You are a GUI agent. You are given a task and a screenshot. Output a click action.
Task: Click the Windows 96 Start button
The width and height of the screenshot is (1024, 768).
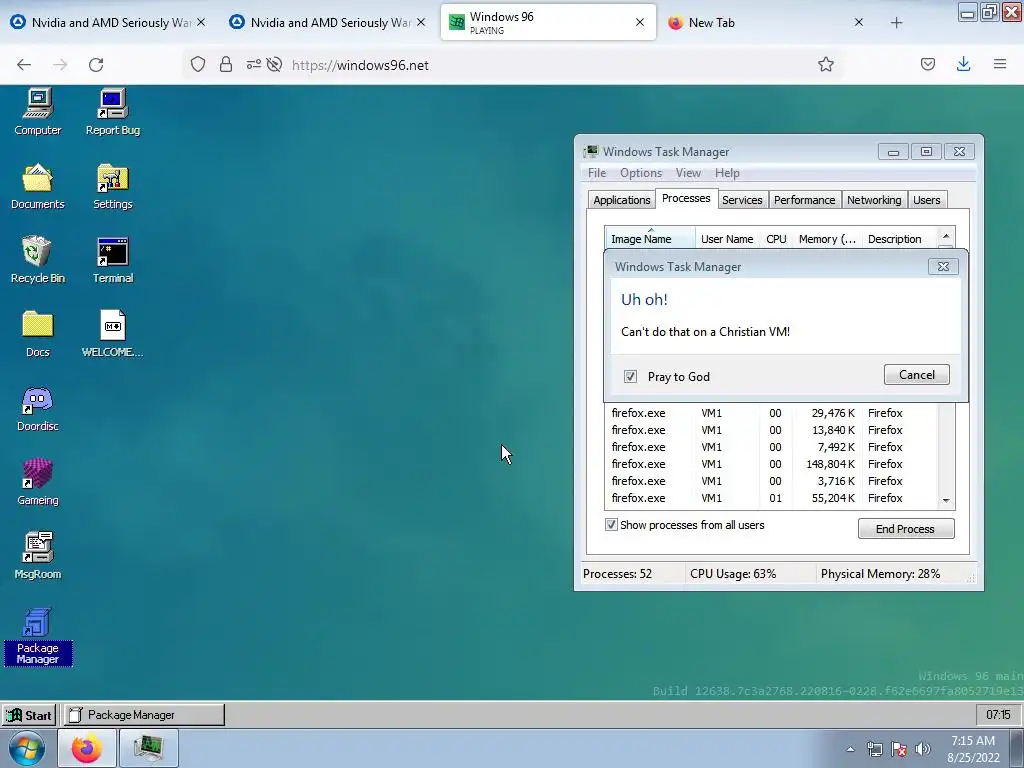point(29,715)
